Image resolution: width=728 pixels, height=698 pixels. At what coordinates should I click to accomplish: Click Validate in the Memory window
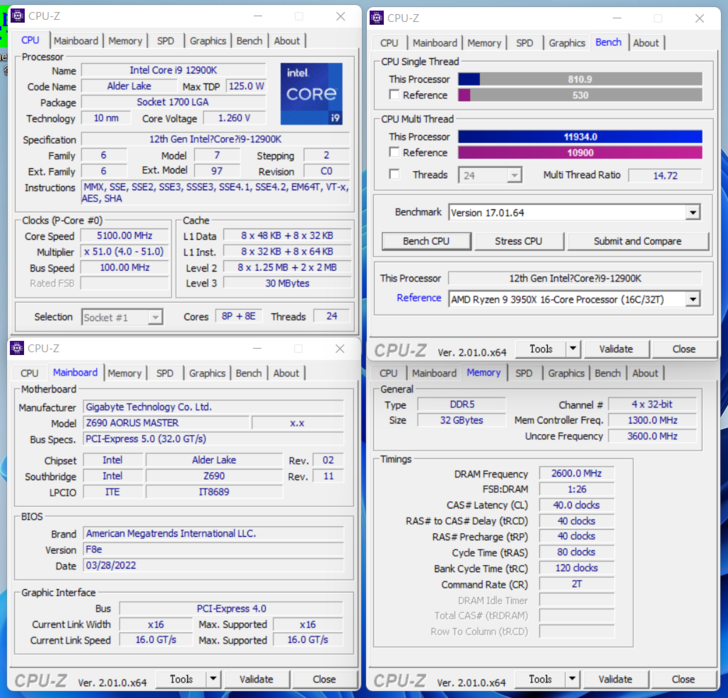click(615, 679)
